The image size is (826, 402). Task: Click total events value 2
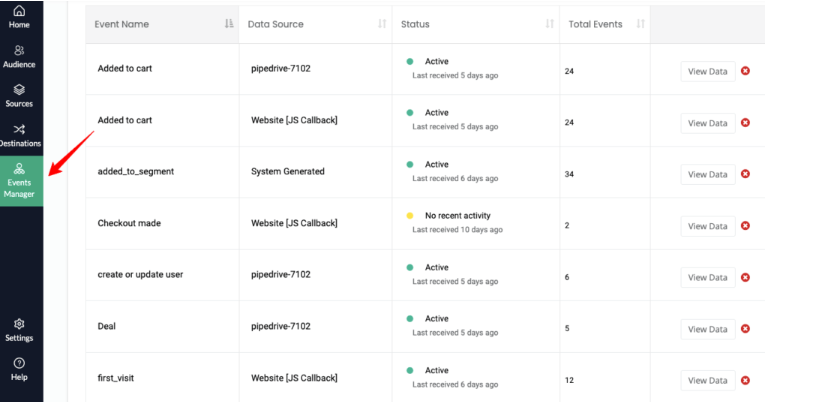(x=567, y=225)
